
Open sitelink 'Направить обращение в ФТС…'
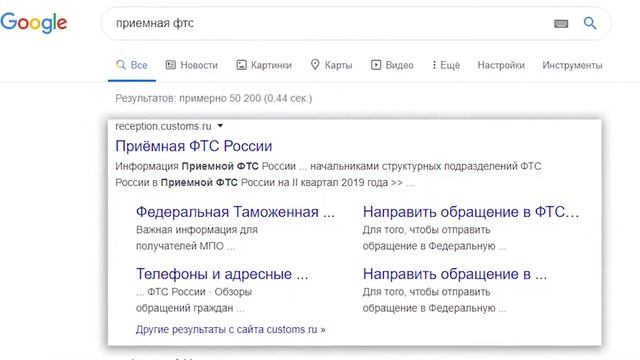click(471, 212)
